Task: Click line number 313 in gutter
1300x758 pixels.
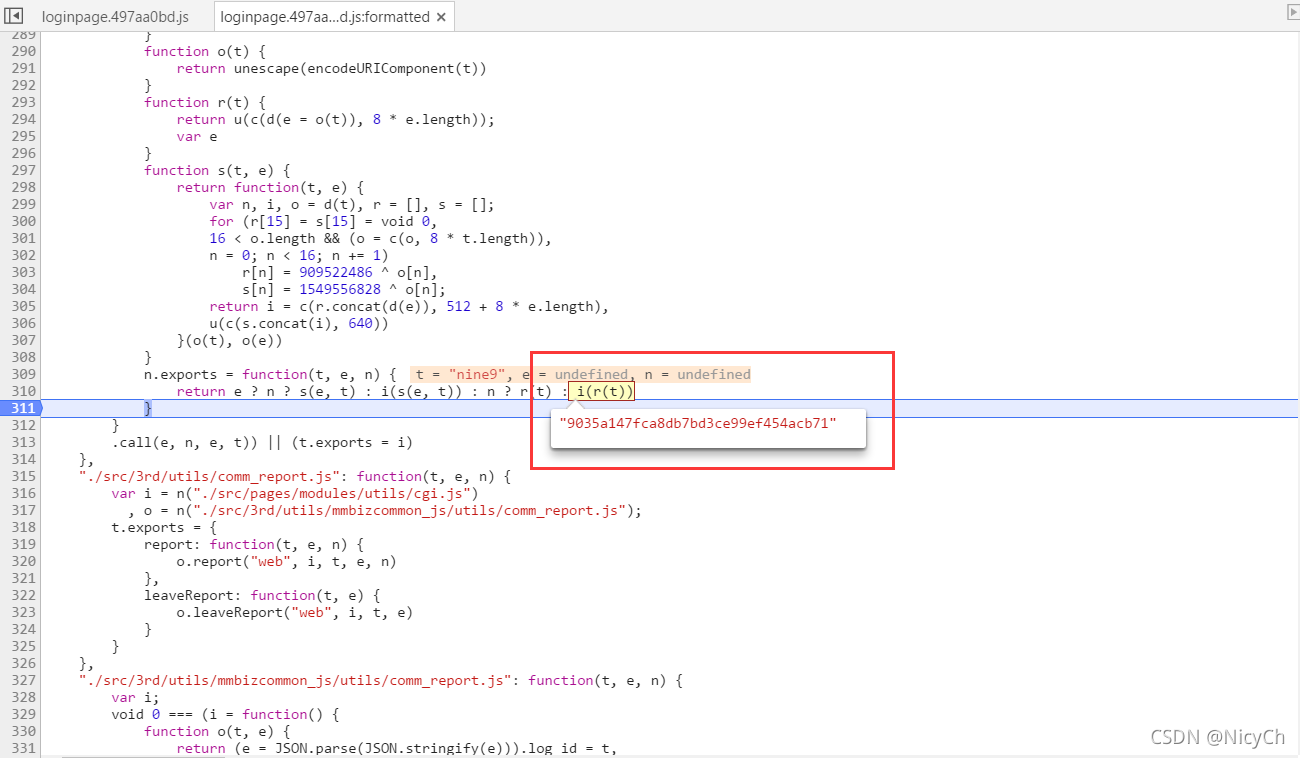Action: (23, 442)
